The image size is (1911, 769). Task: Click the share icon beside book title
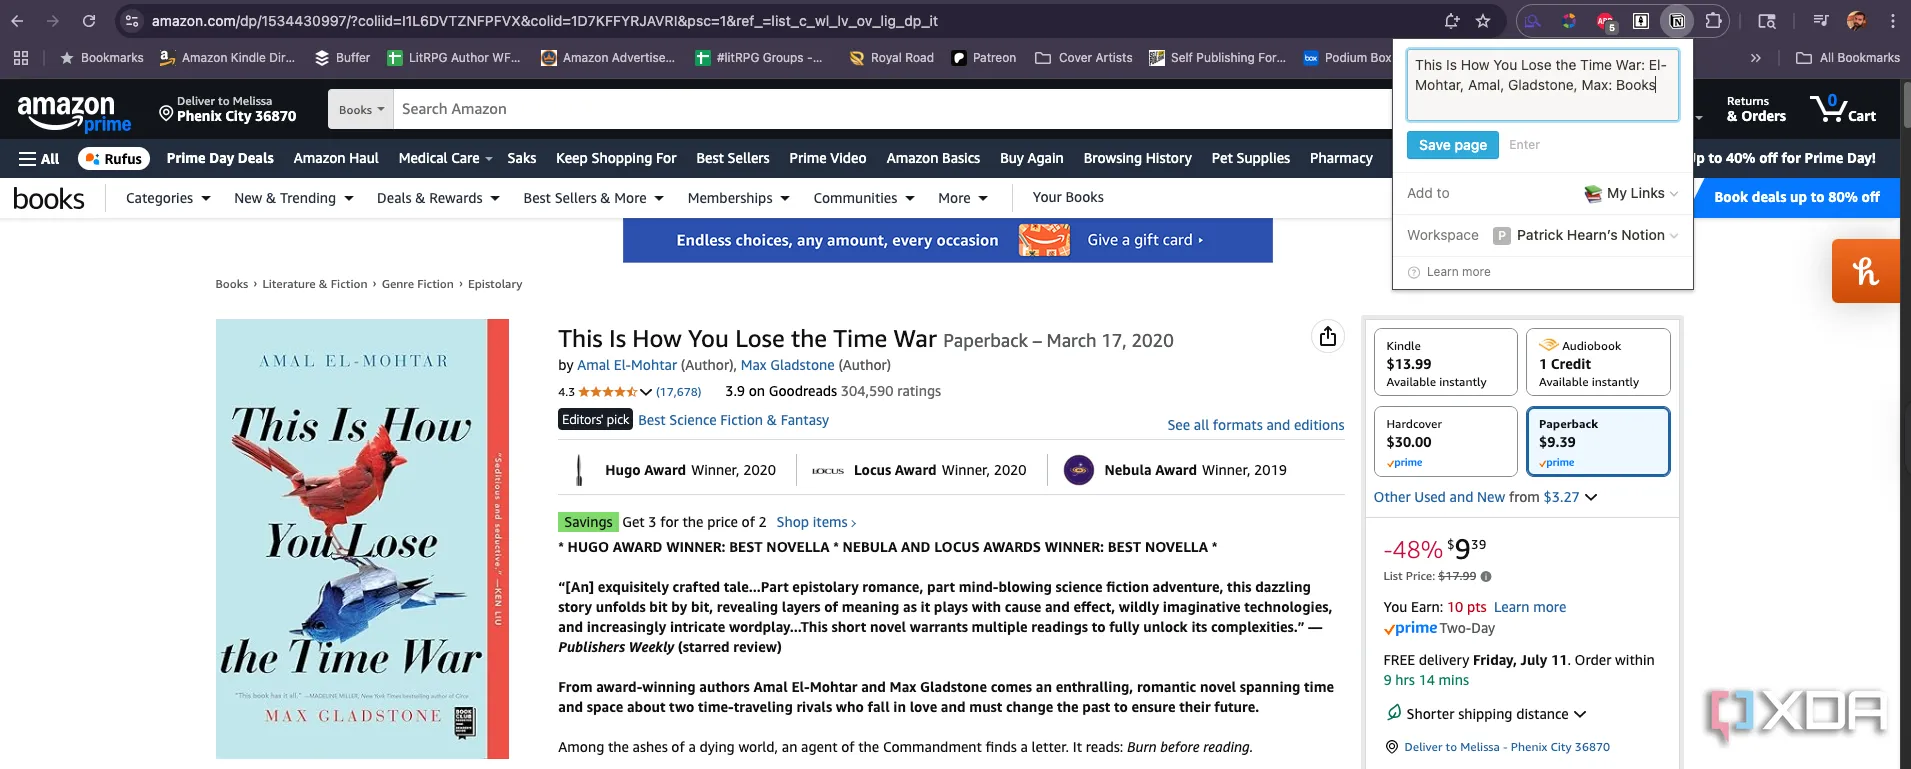pyautogui.click(x=1327, y=337)
